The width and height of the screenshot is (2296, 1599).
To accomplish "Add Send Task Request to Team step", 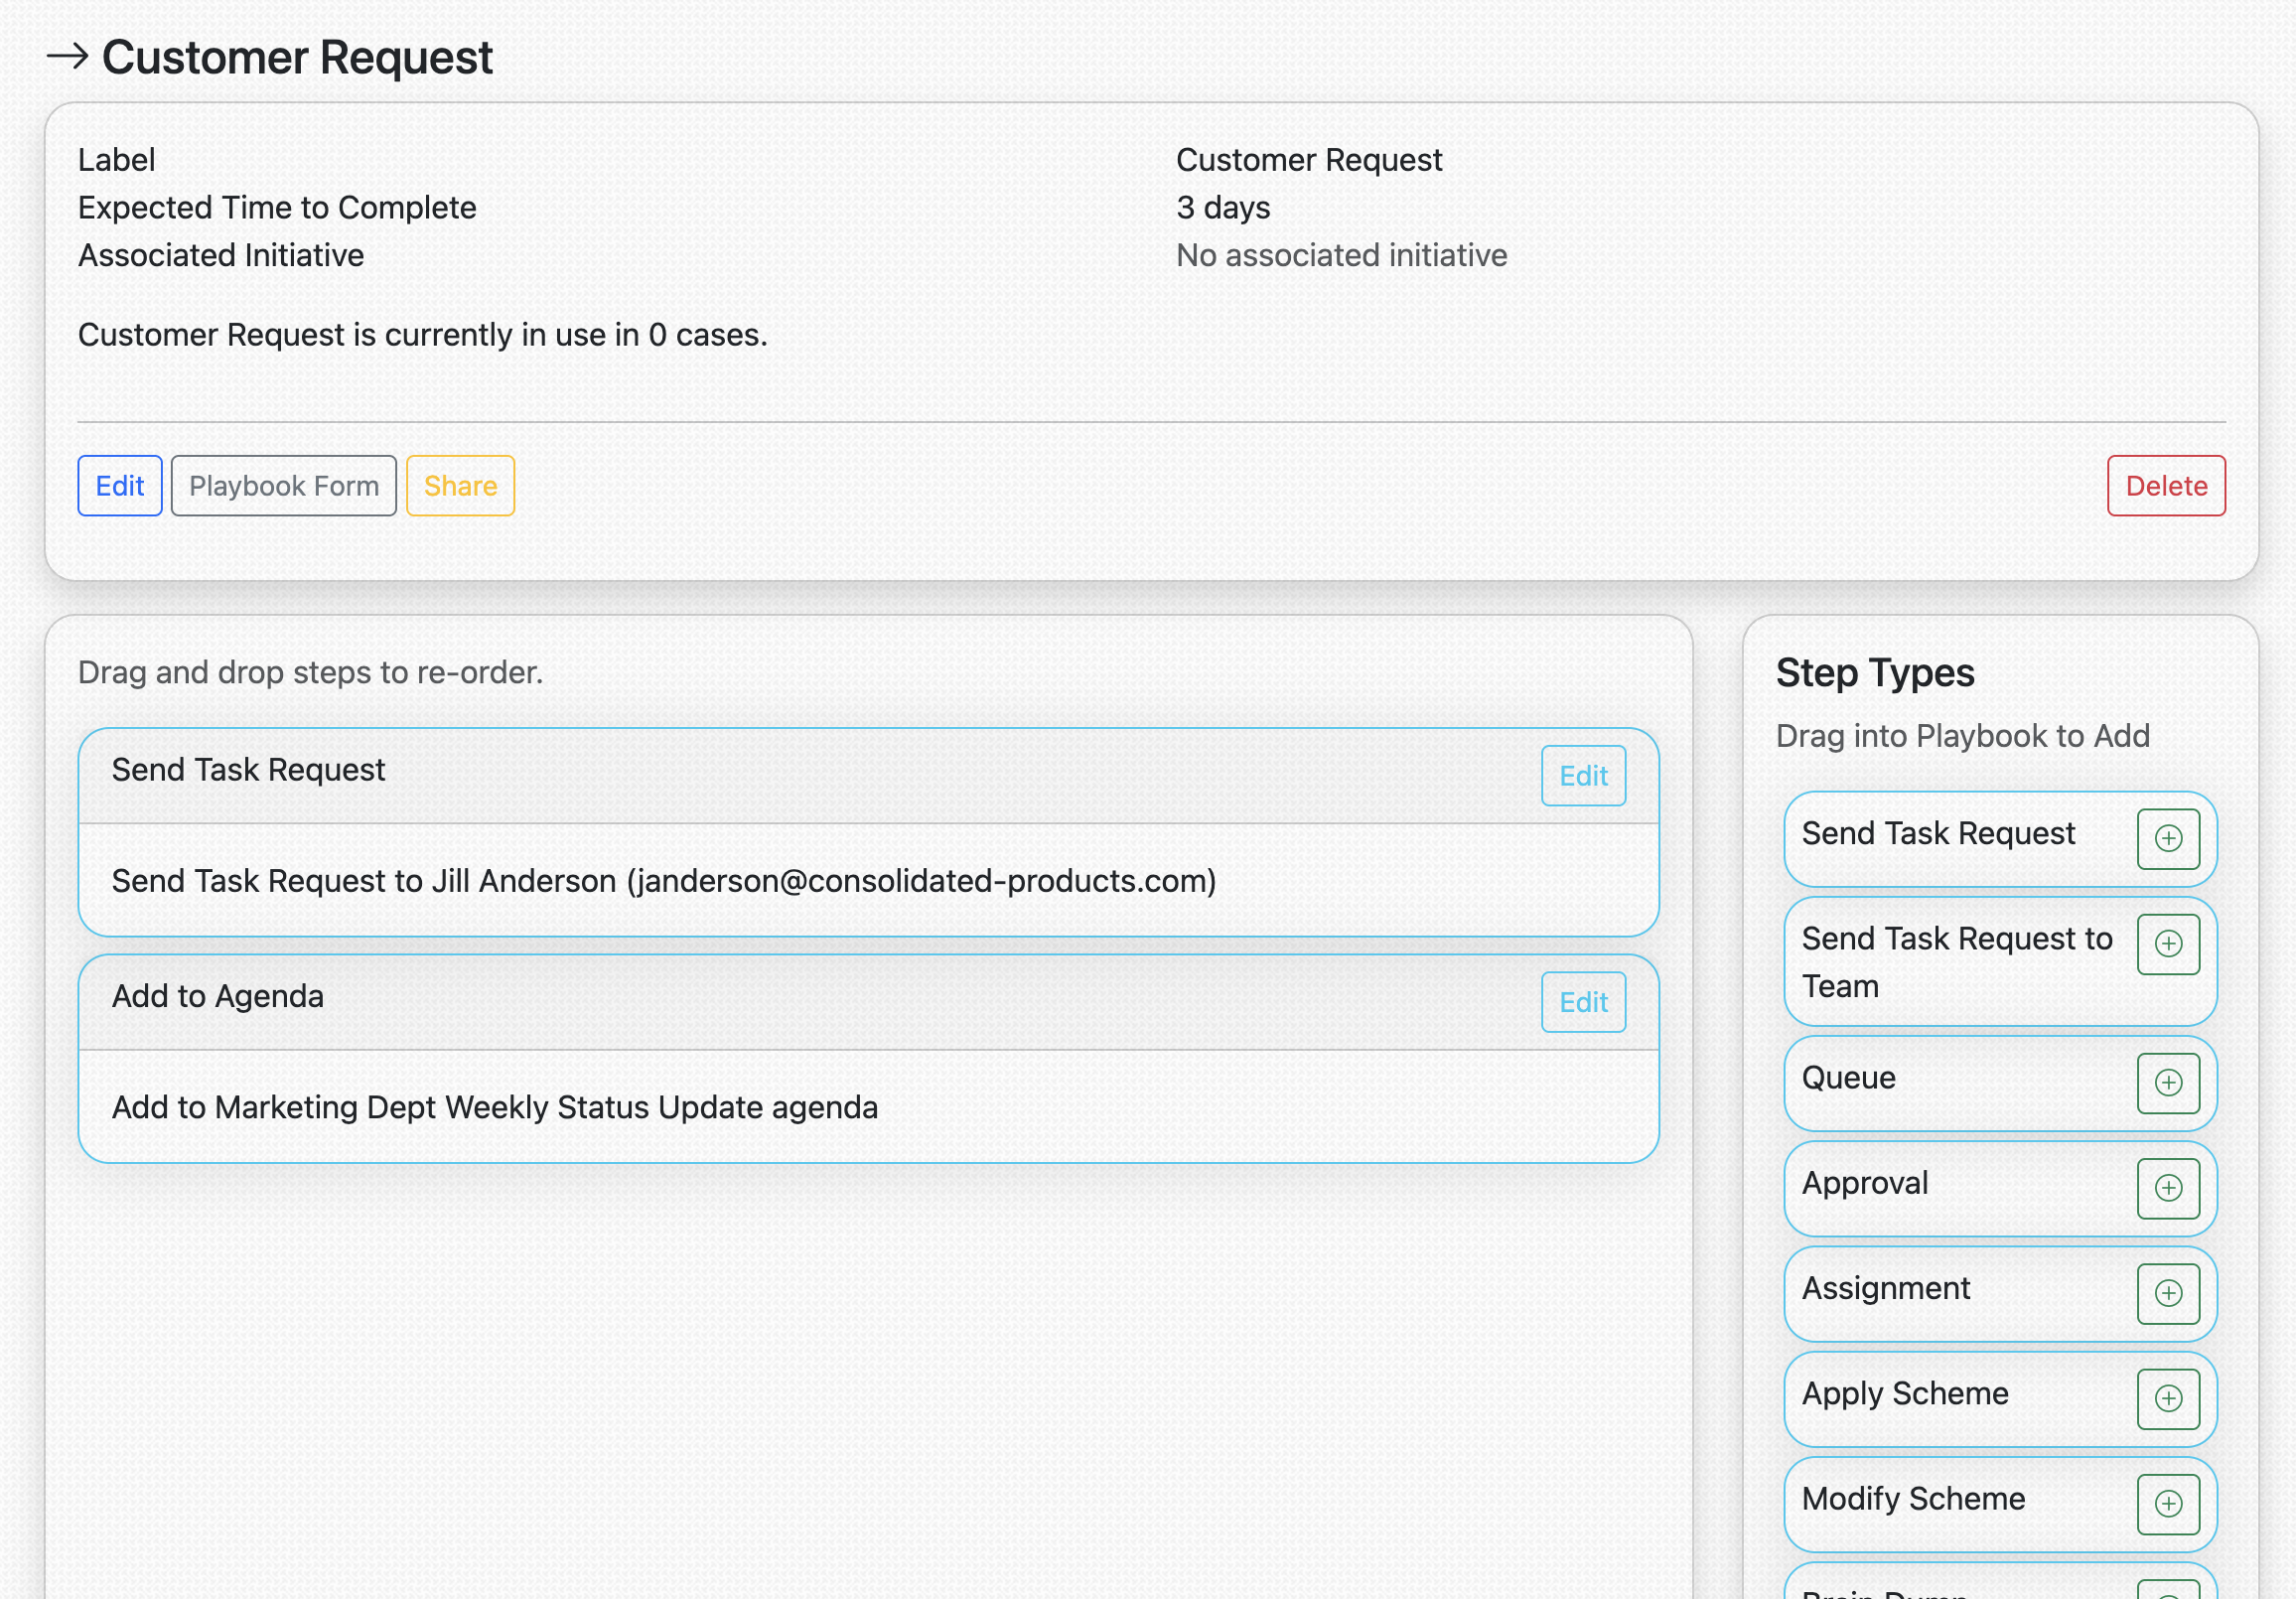I will tap(2167, 943).
